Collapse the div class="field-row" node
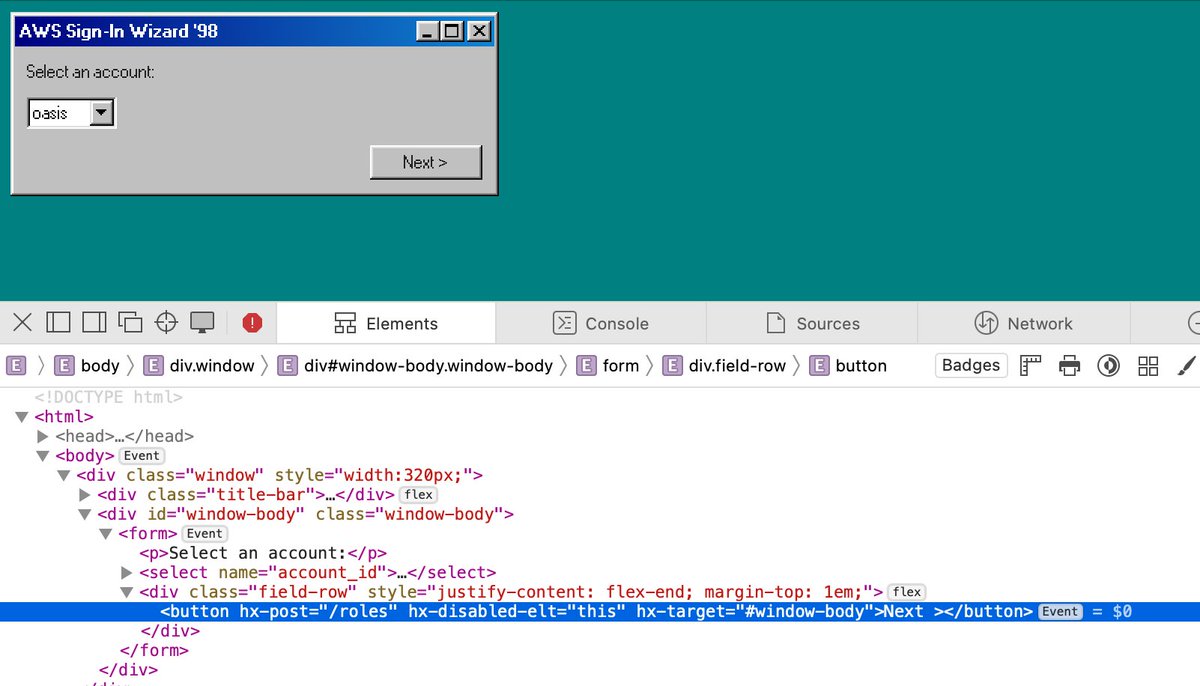Screen dimensions: 1200x686 [127, 592]
